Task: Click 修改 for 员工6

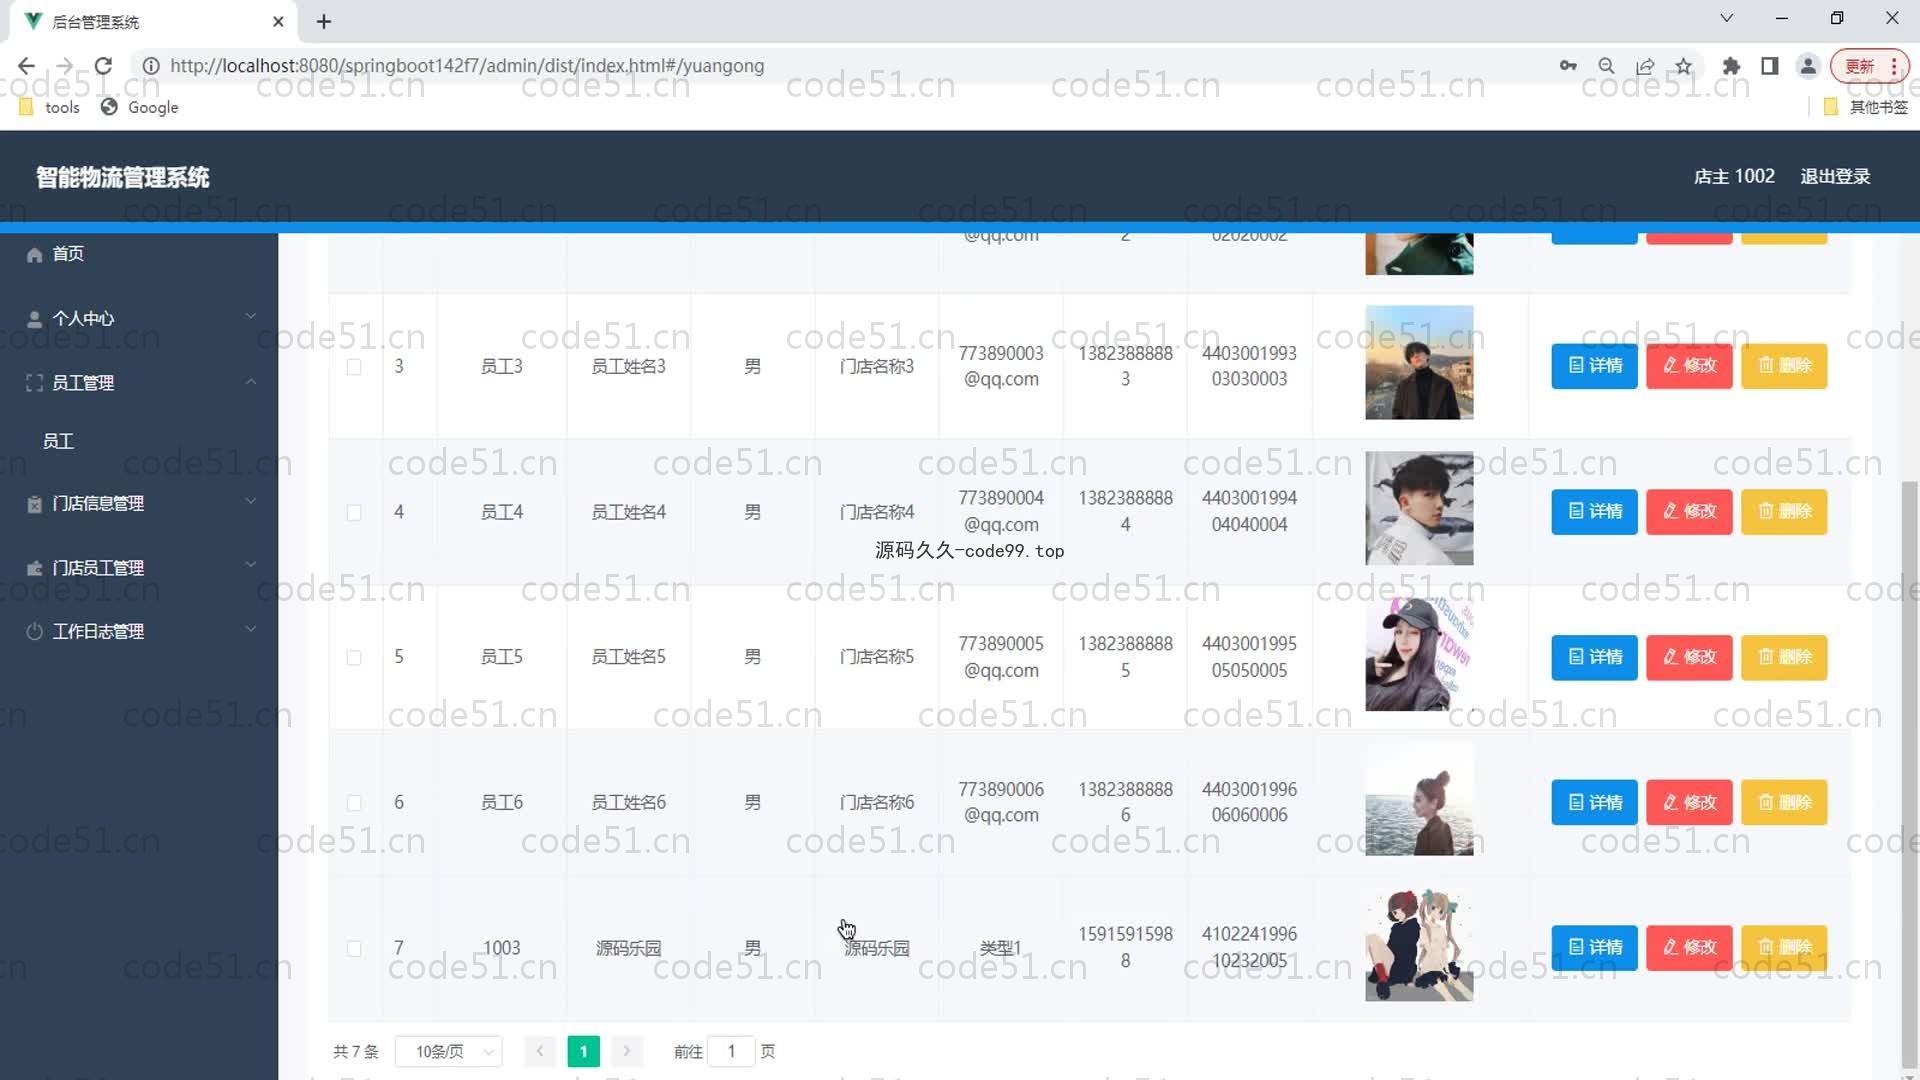Action: click(x=1689, y=802)
